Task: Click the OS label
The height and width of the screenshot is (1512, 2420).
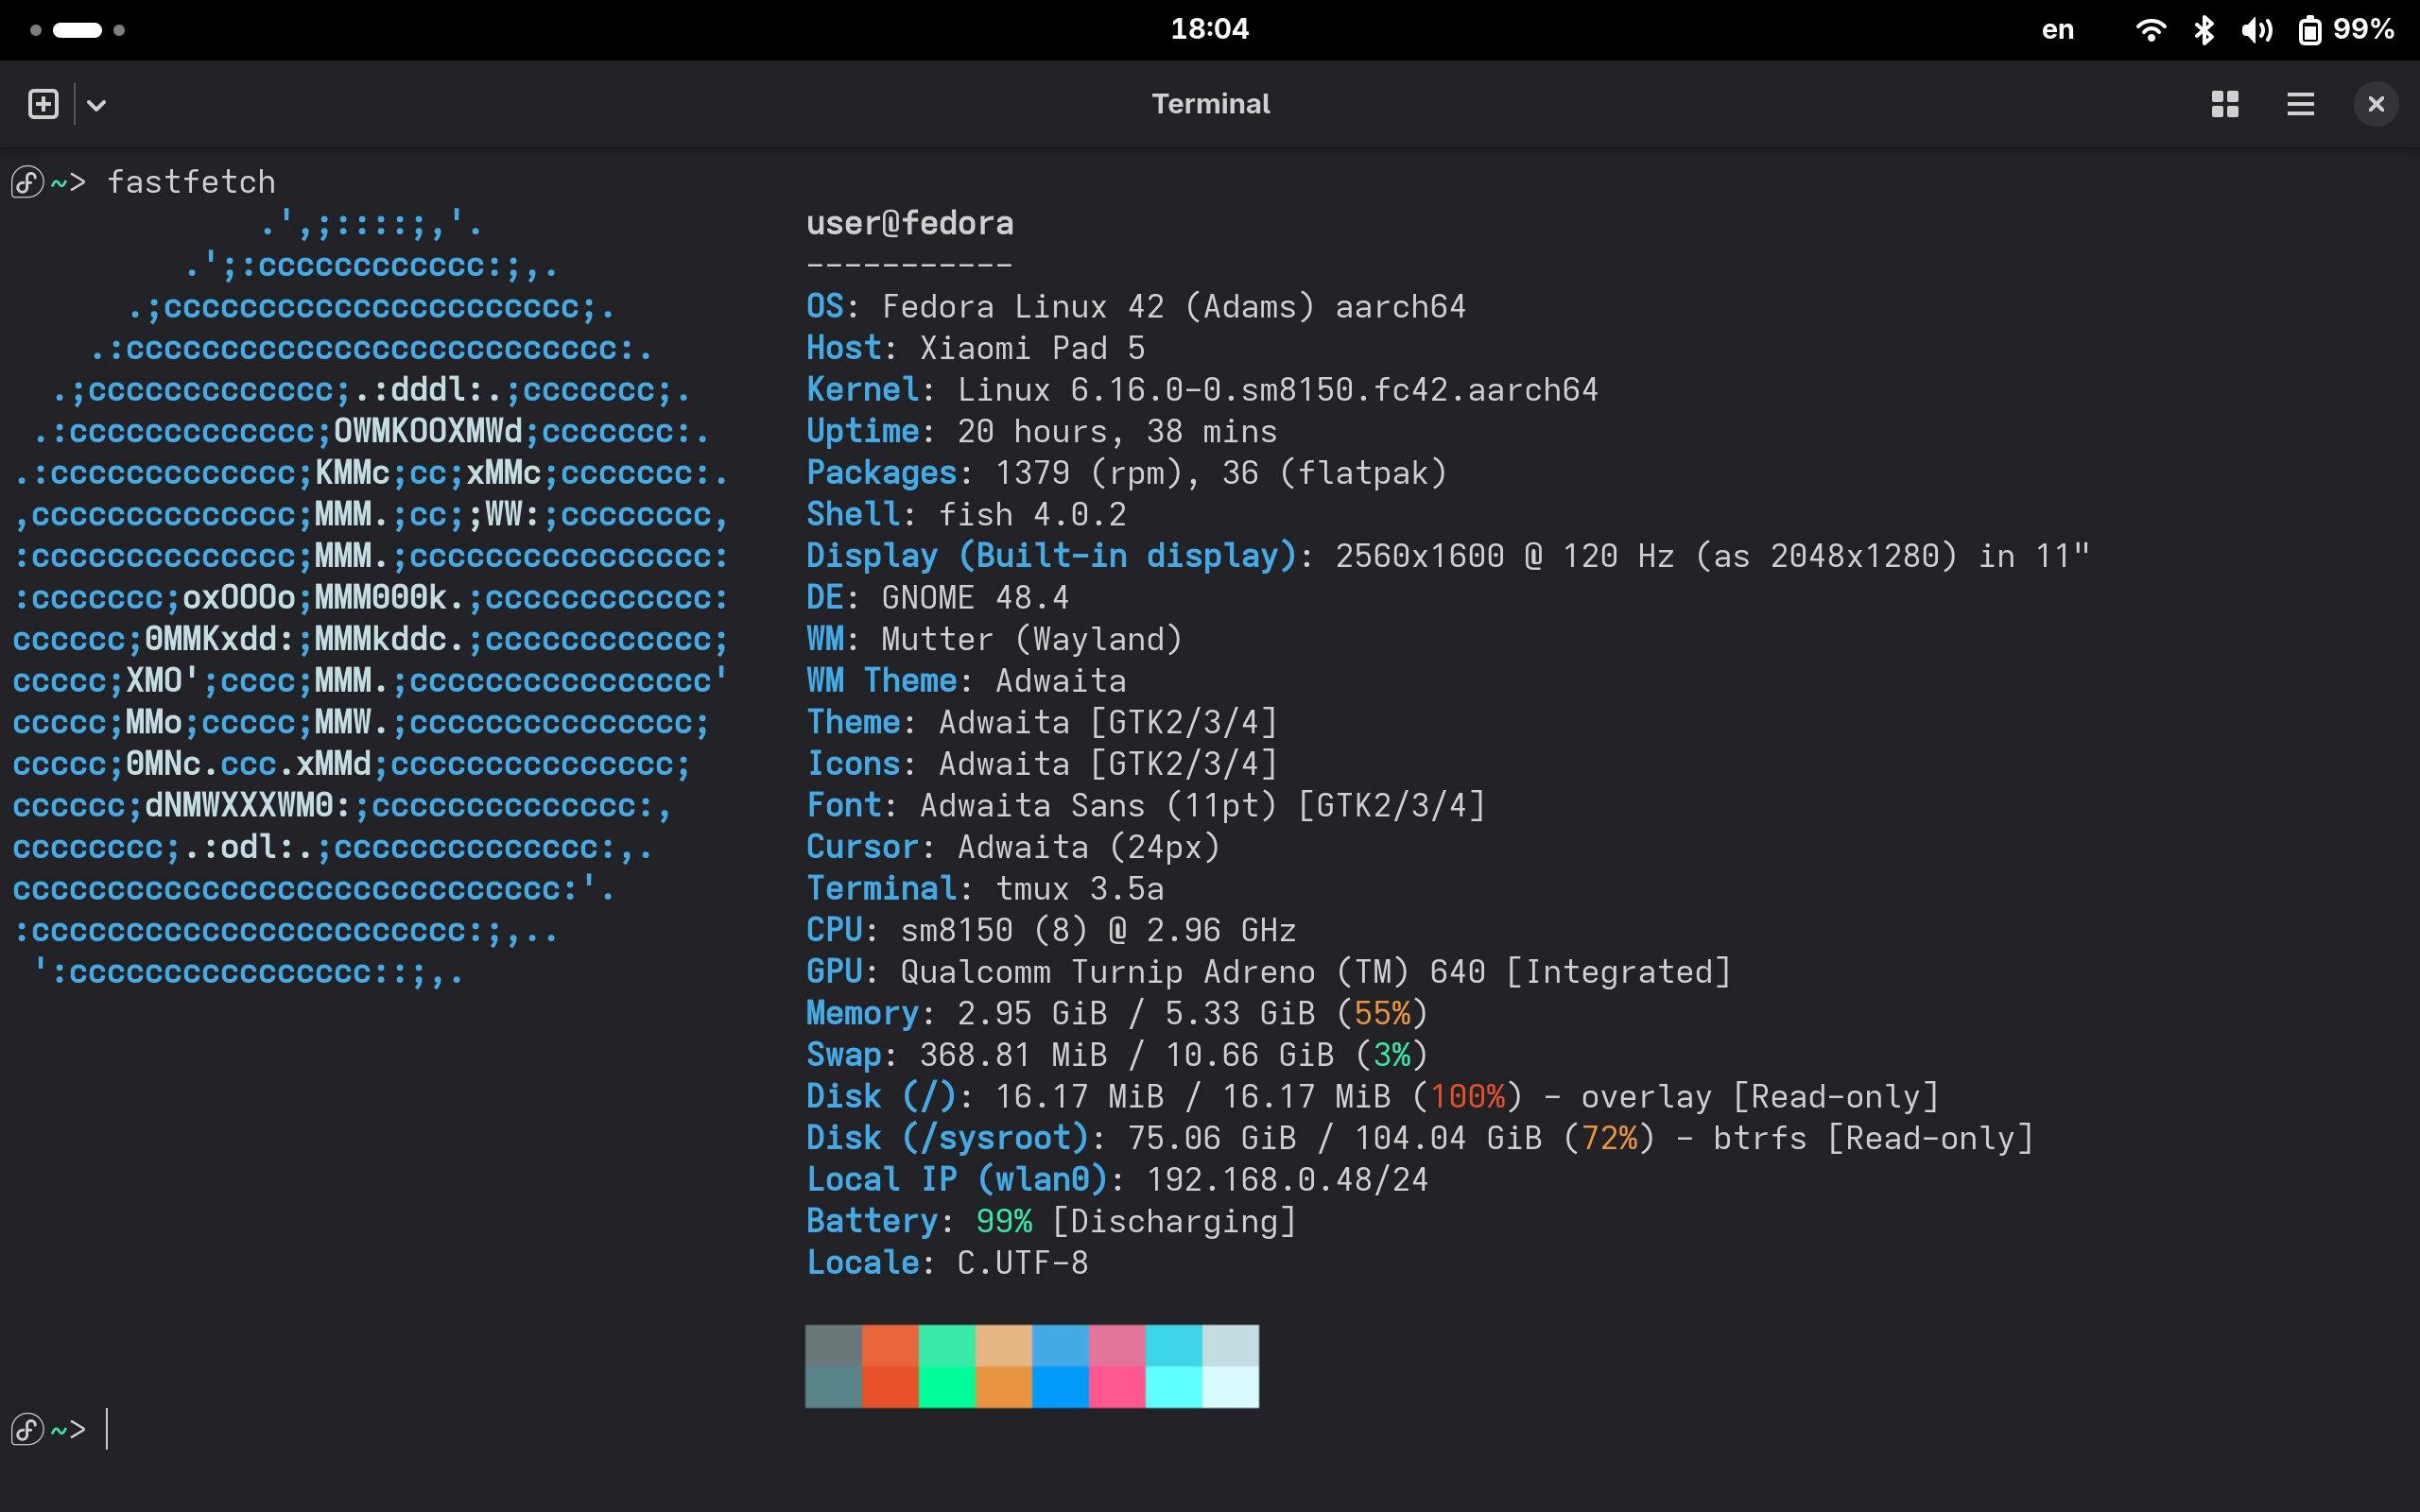Action: pyautogui.click(x=825, y=306)
